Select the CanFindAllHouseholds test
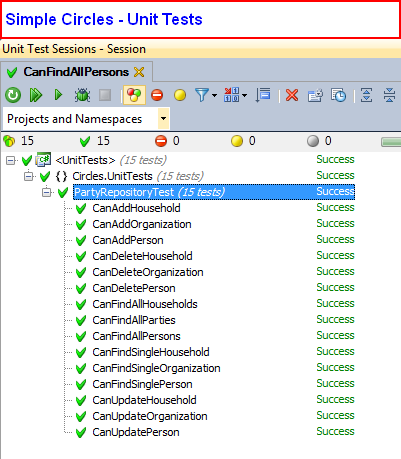 click(x=145, y=304)
